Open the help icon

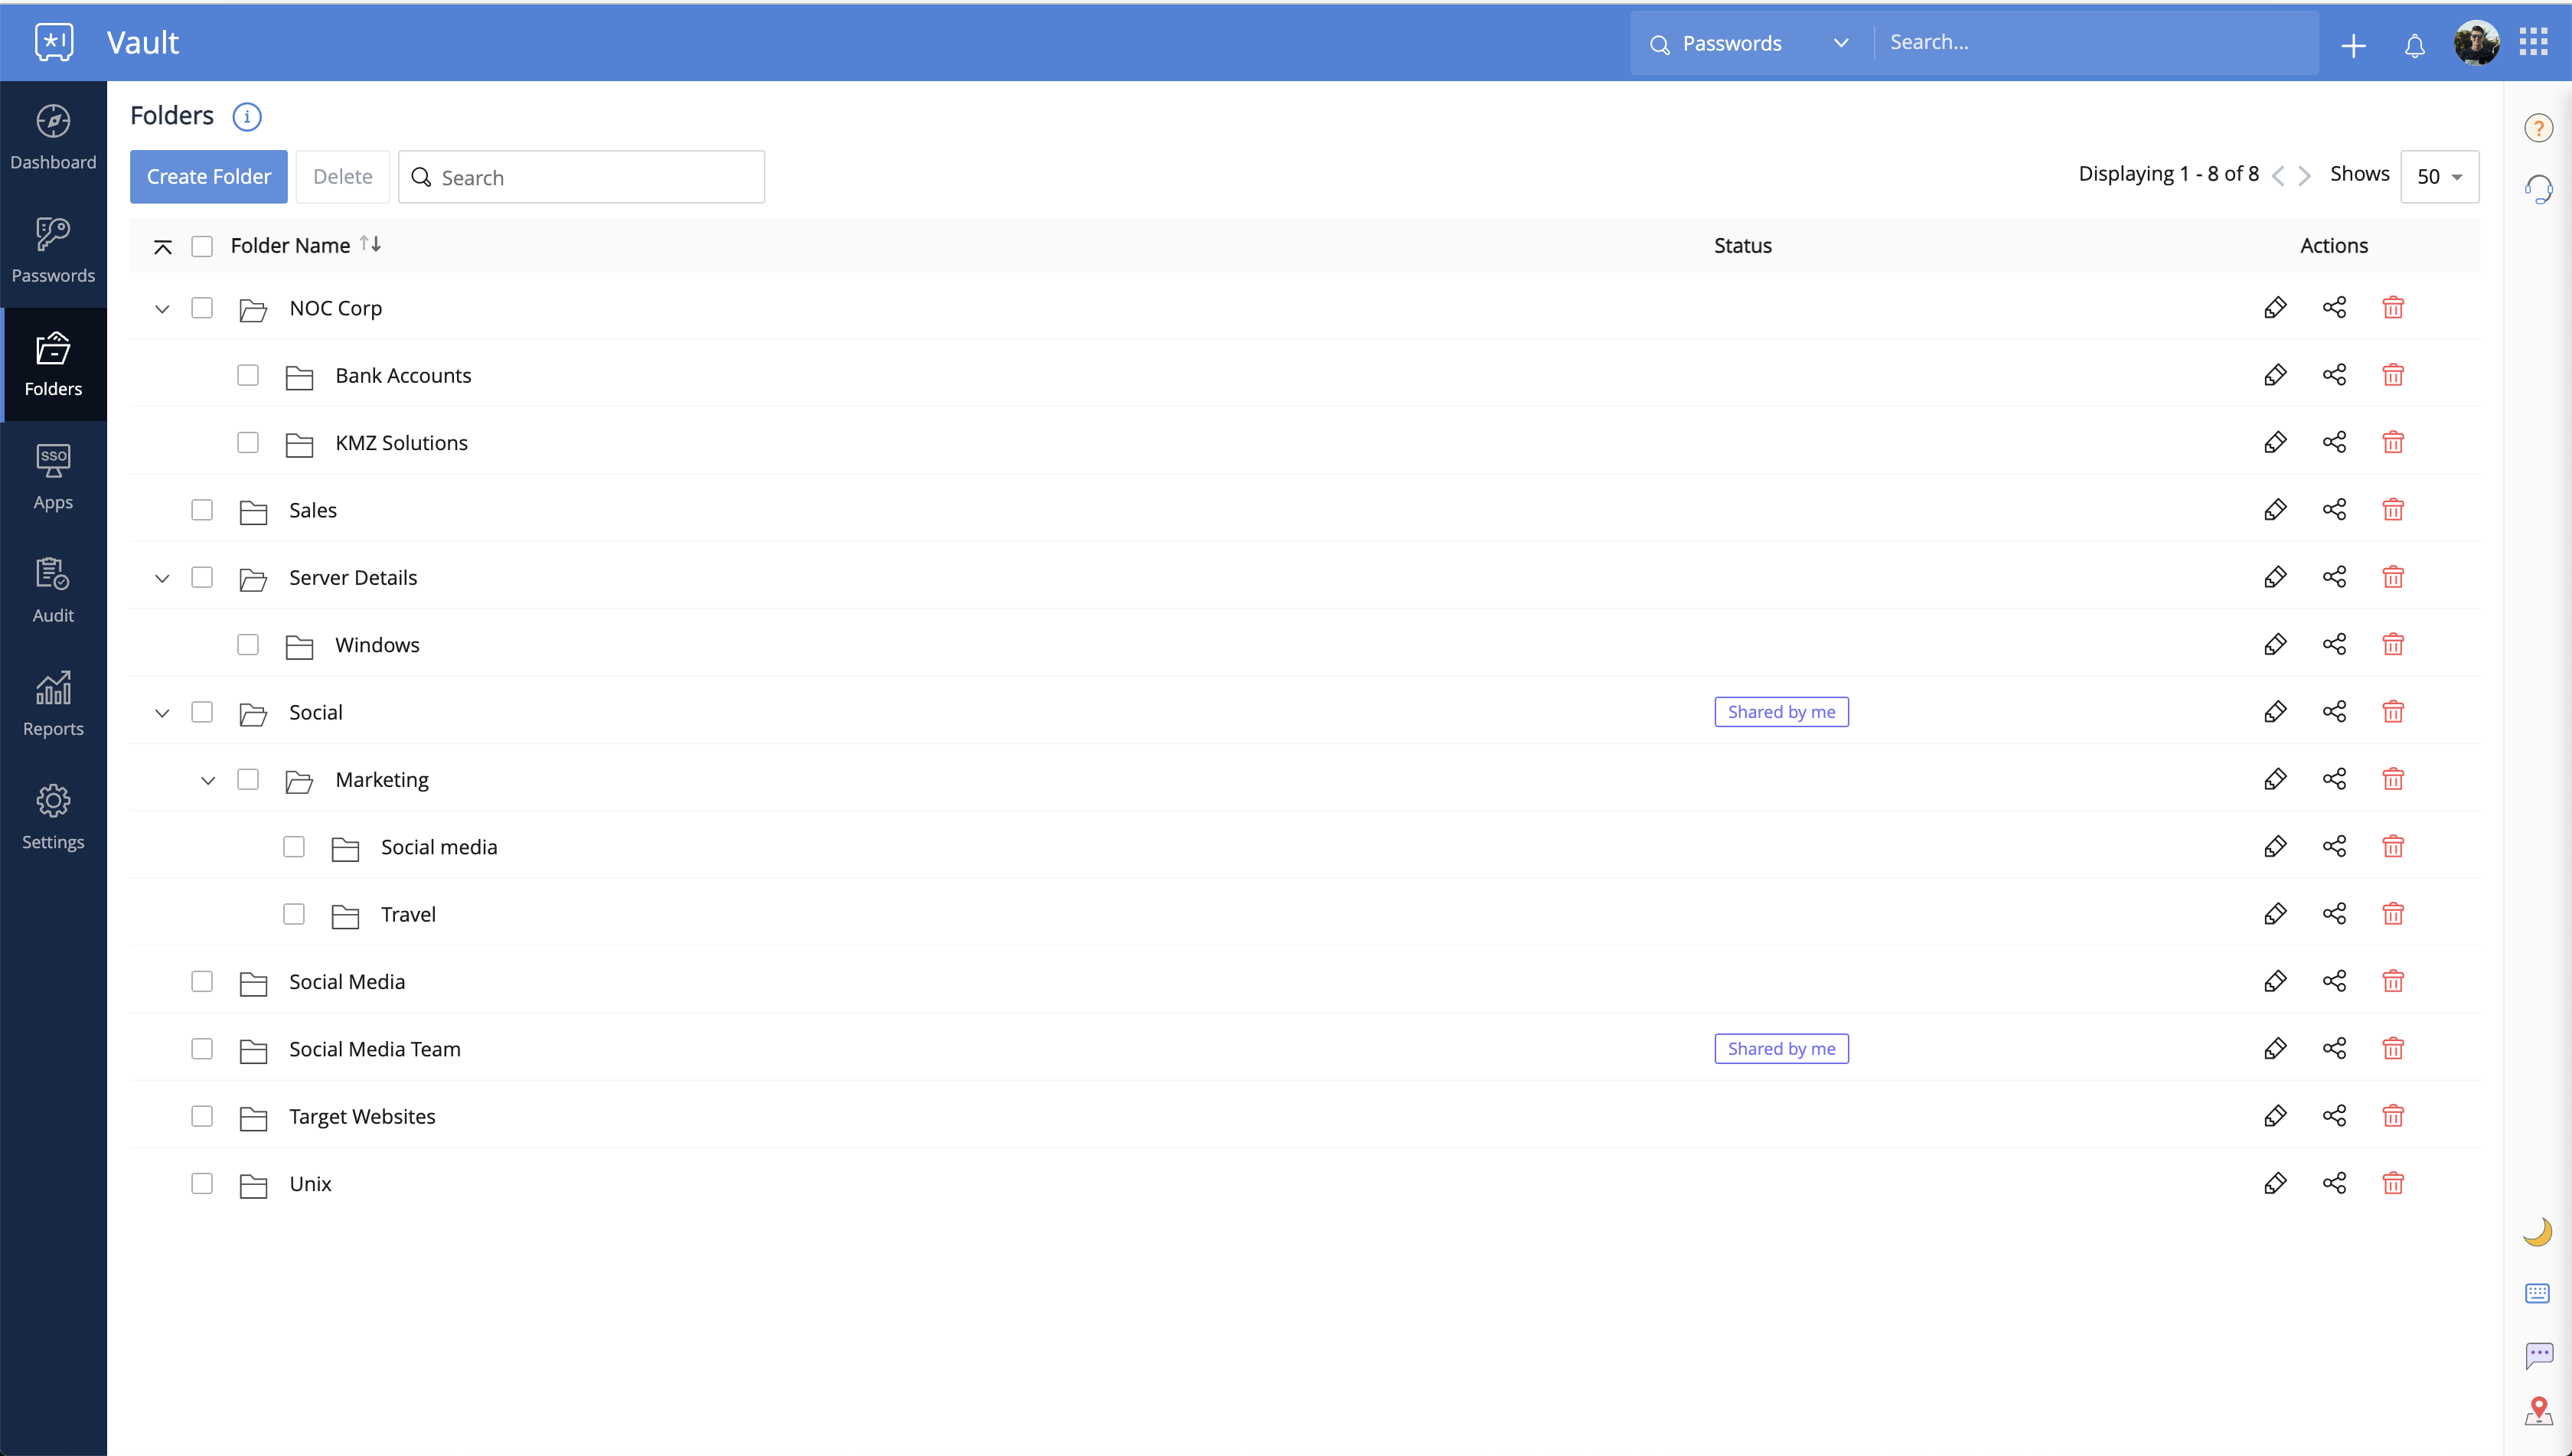(2539, 126)
